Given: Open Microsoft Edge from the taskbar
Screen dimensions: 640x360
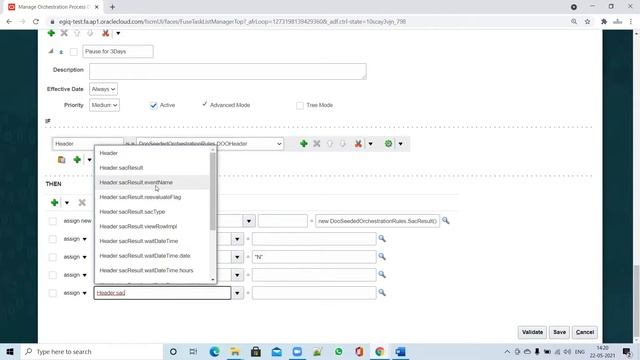Looking at the screenshot, I should coord(214,351).
